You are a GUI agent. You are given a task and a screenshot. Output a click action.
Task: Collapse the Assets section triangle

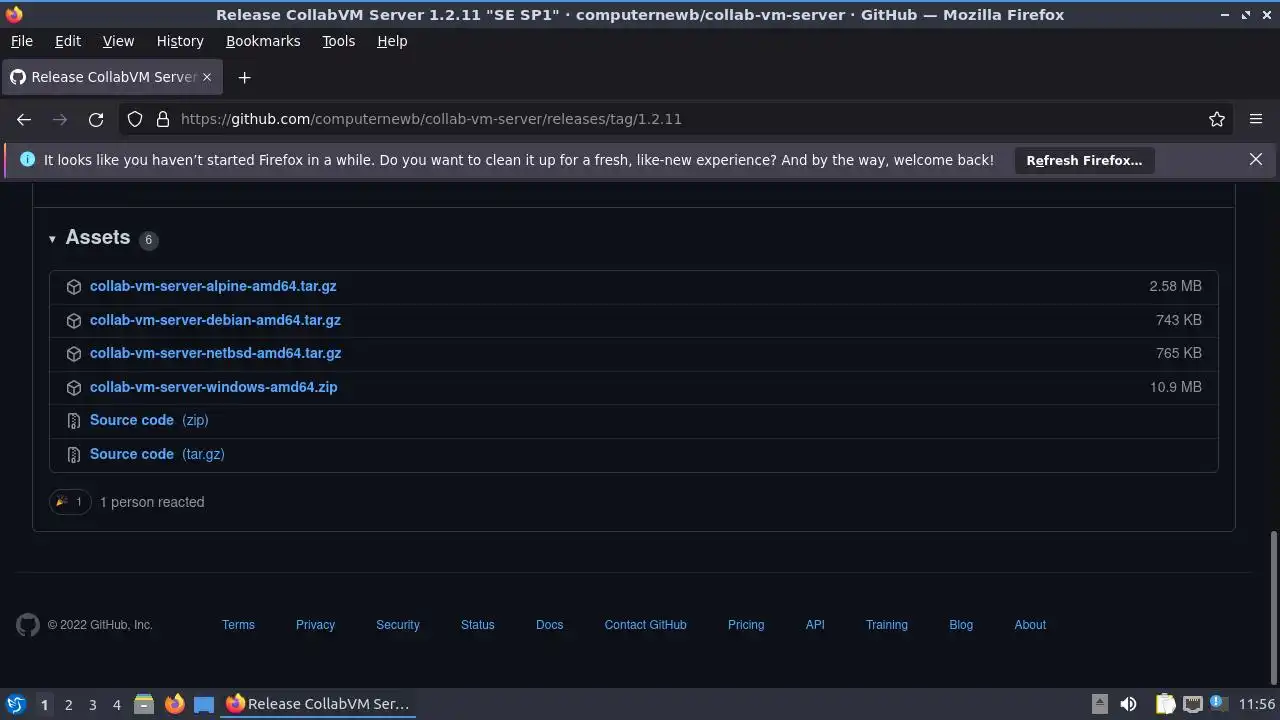[52, 239]
